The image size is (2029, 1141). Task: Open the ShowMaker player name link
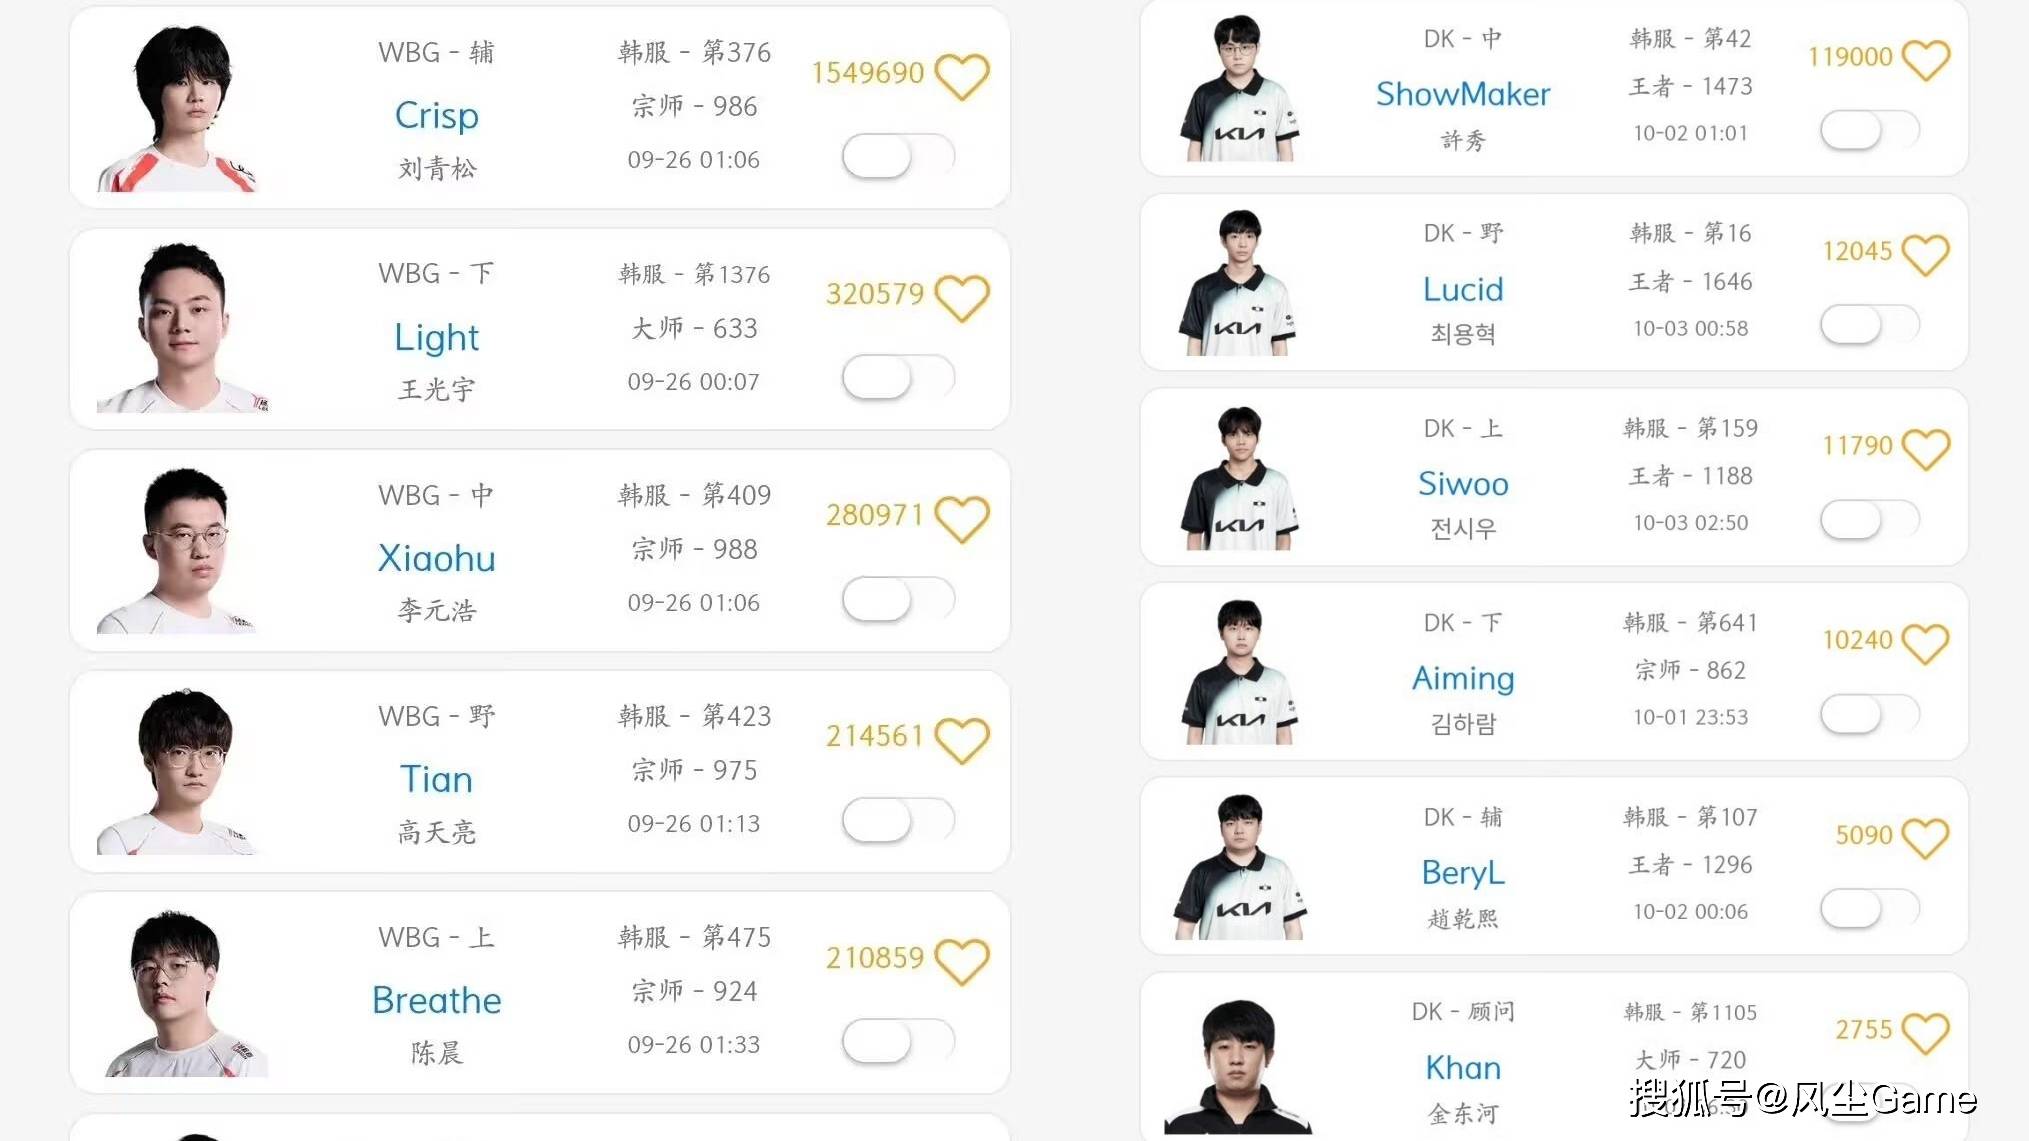point(1462,94)
